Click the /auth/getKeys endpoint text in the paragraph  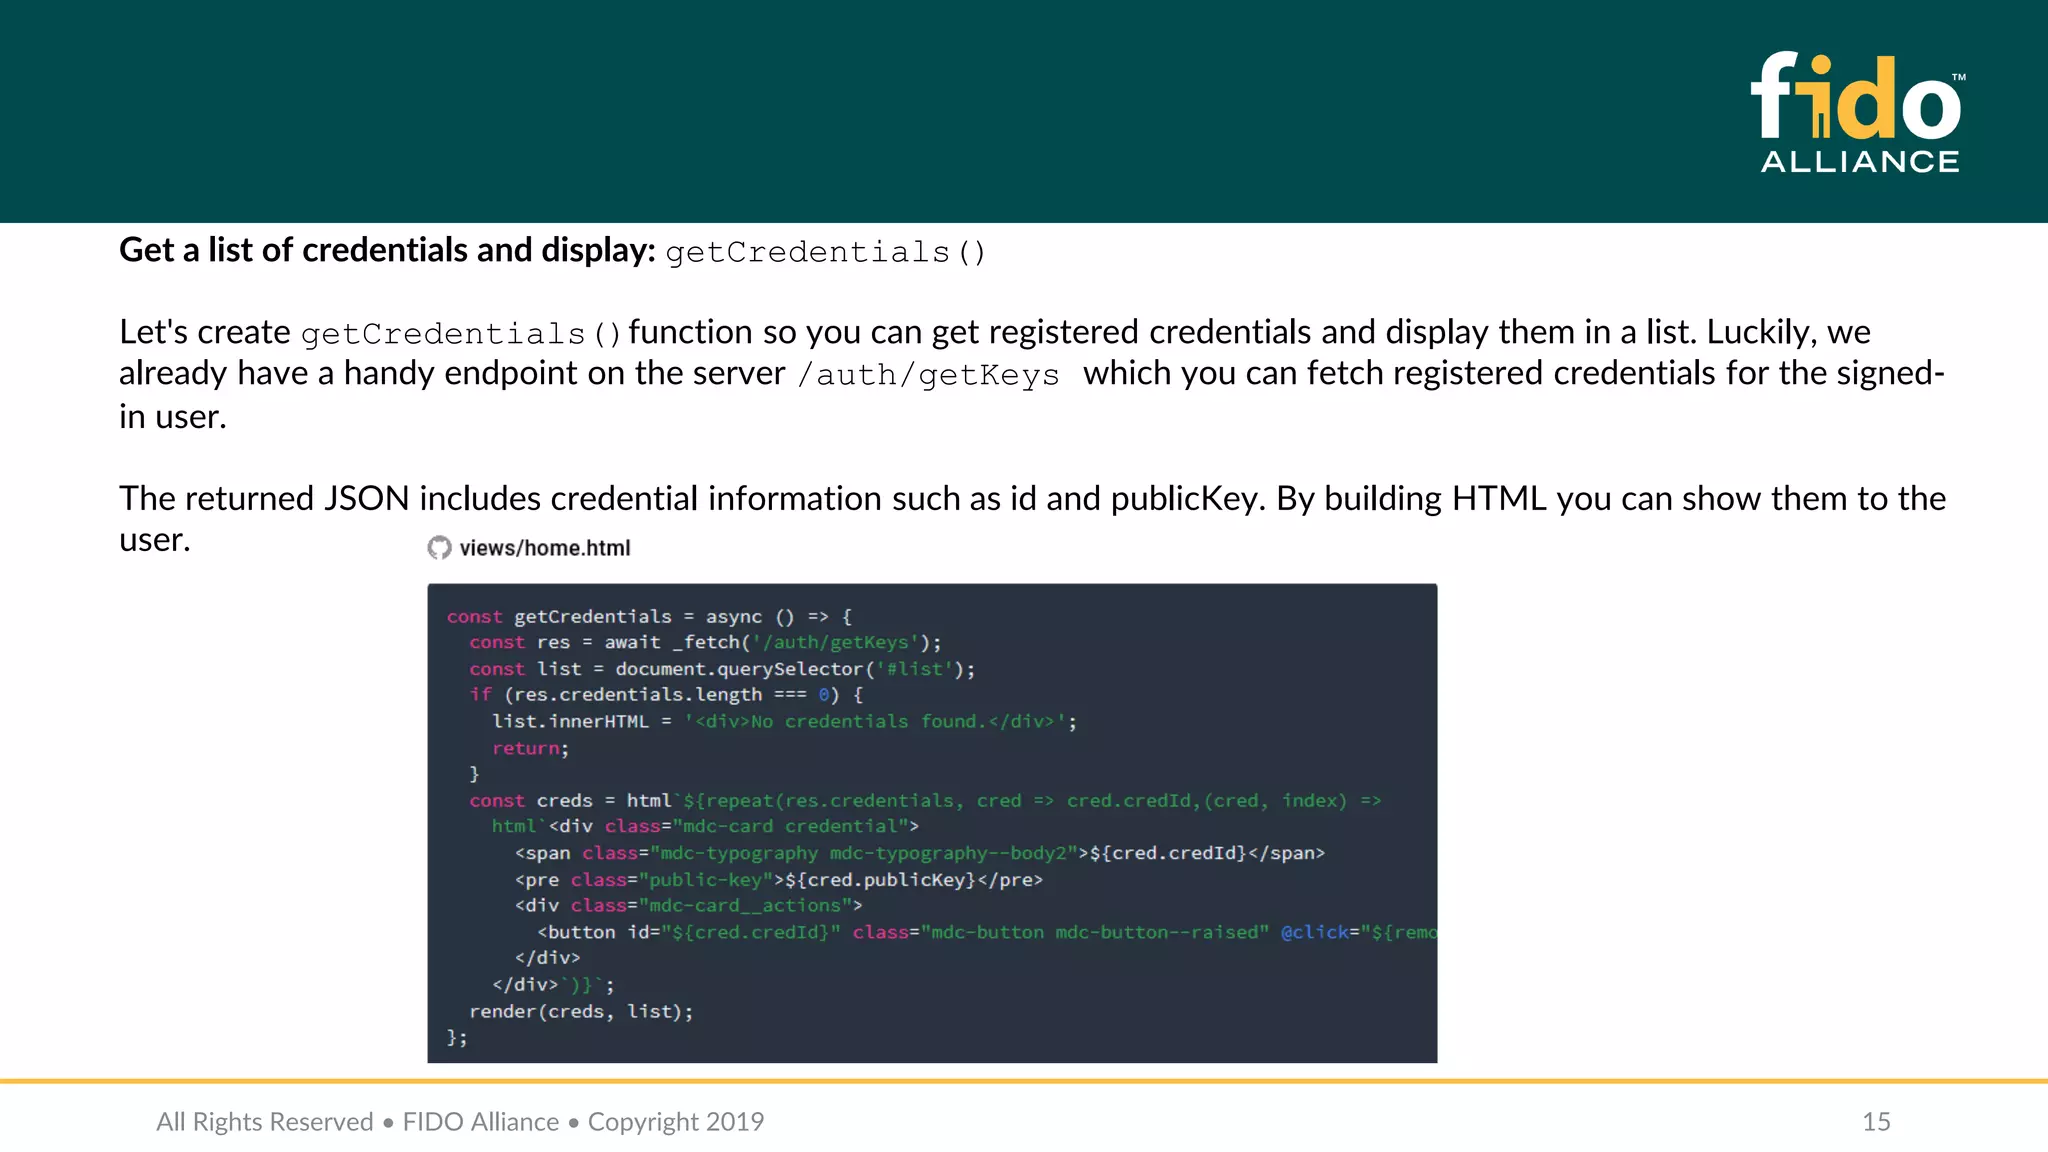928,375
